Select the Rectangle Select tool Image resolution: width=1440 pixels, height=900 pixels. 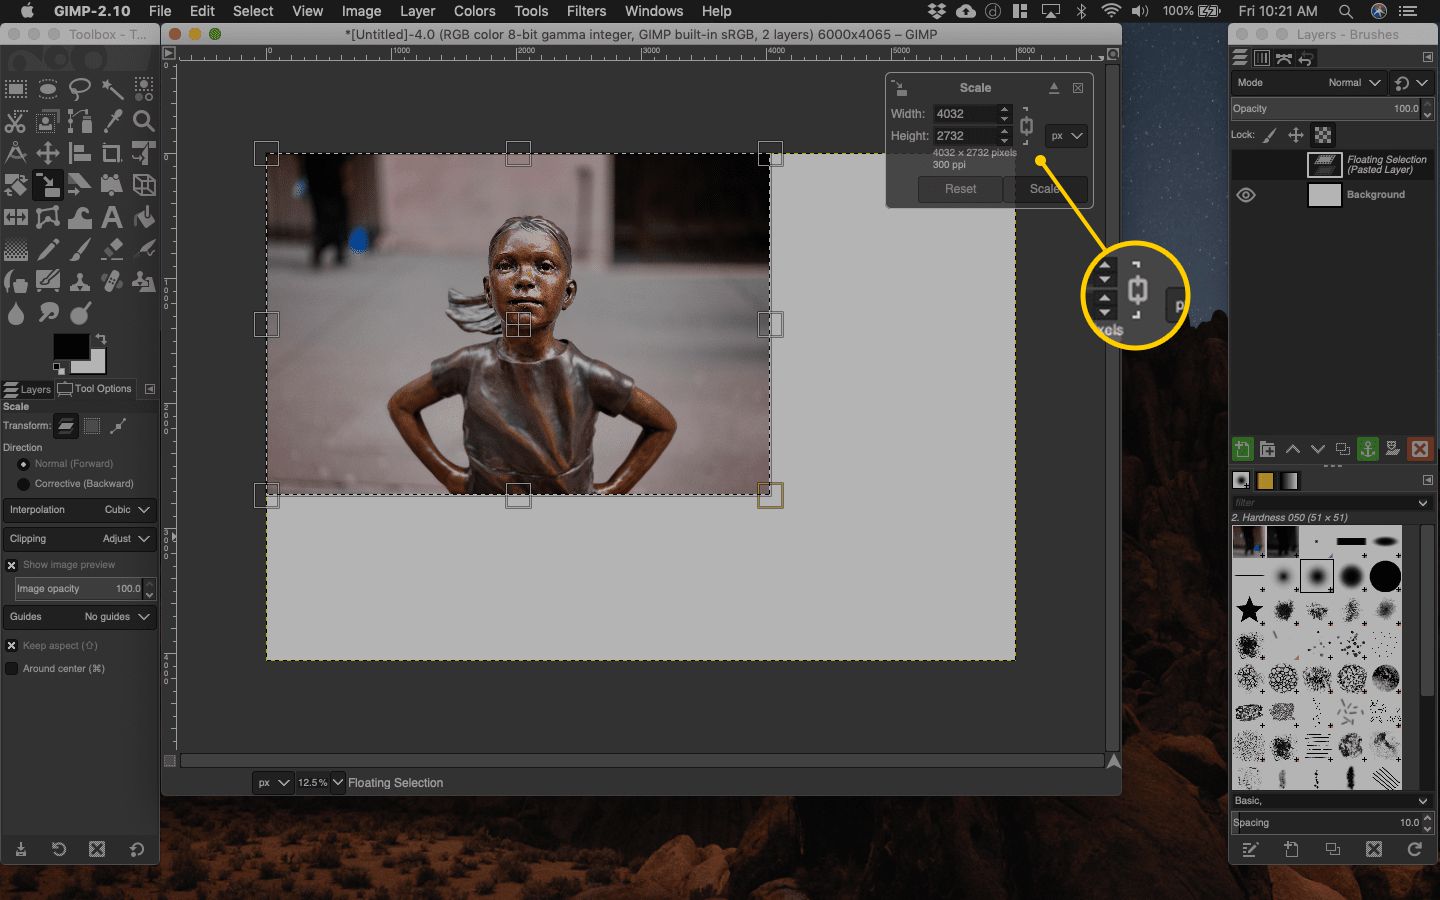(16, 89)
